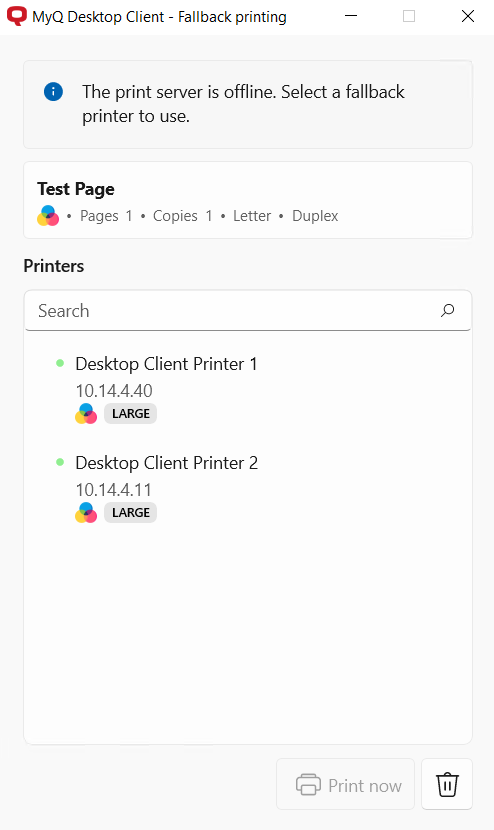Click the Print now button
This screenshot has height=830, width=494.
pos(345,784)
